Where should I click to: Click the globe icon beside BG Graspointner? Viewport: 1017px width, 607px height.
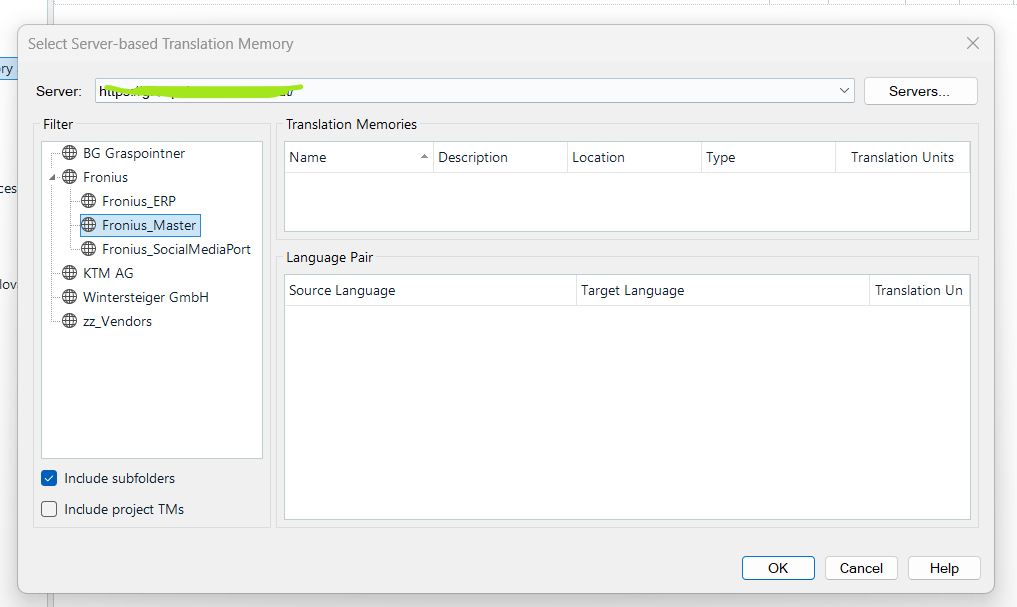coord(69,153)
